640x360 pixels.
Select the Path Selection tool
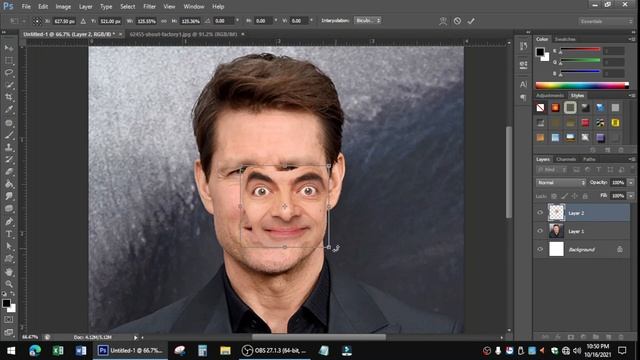pyautogui.click(x=9, y=246)
